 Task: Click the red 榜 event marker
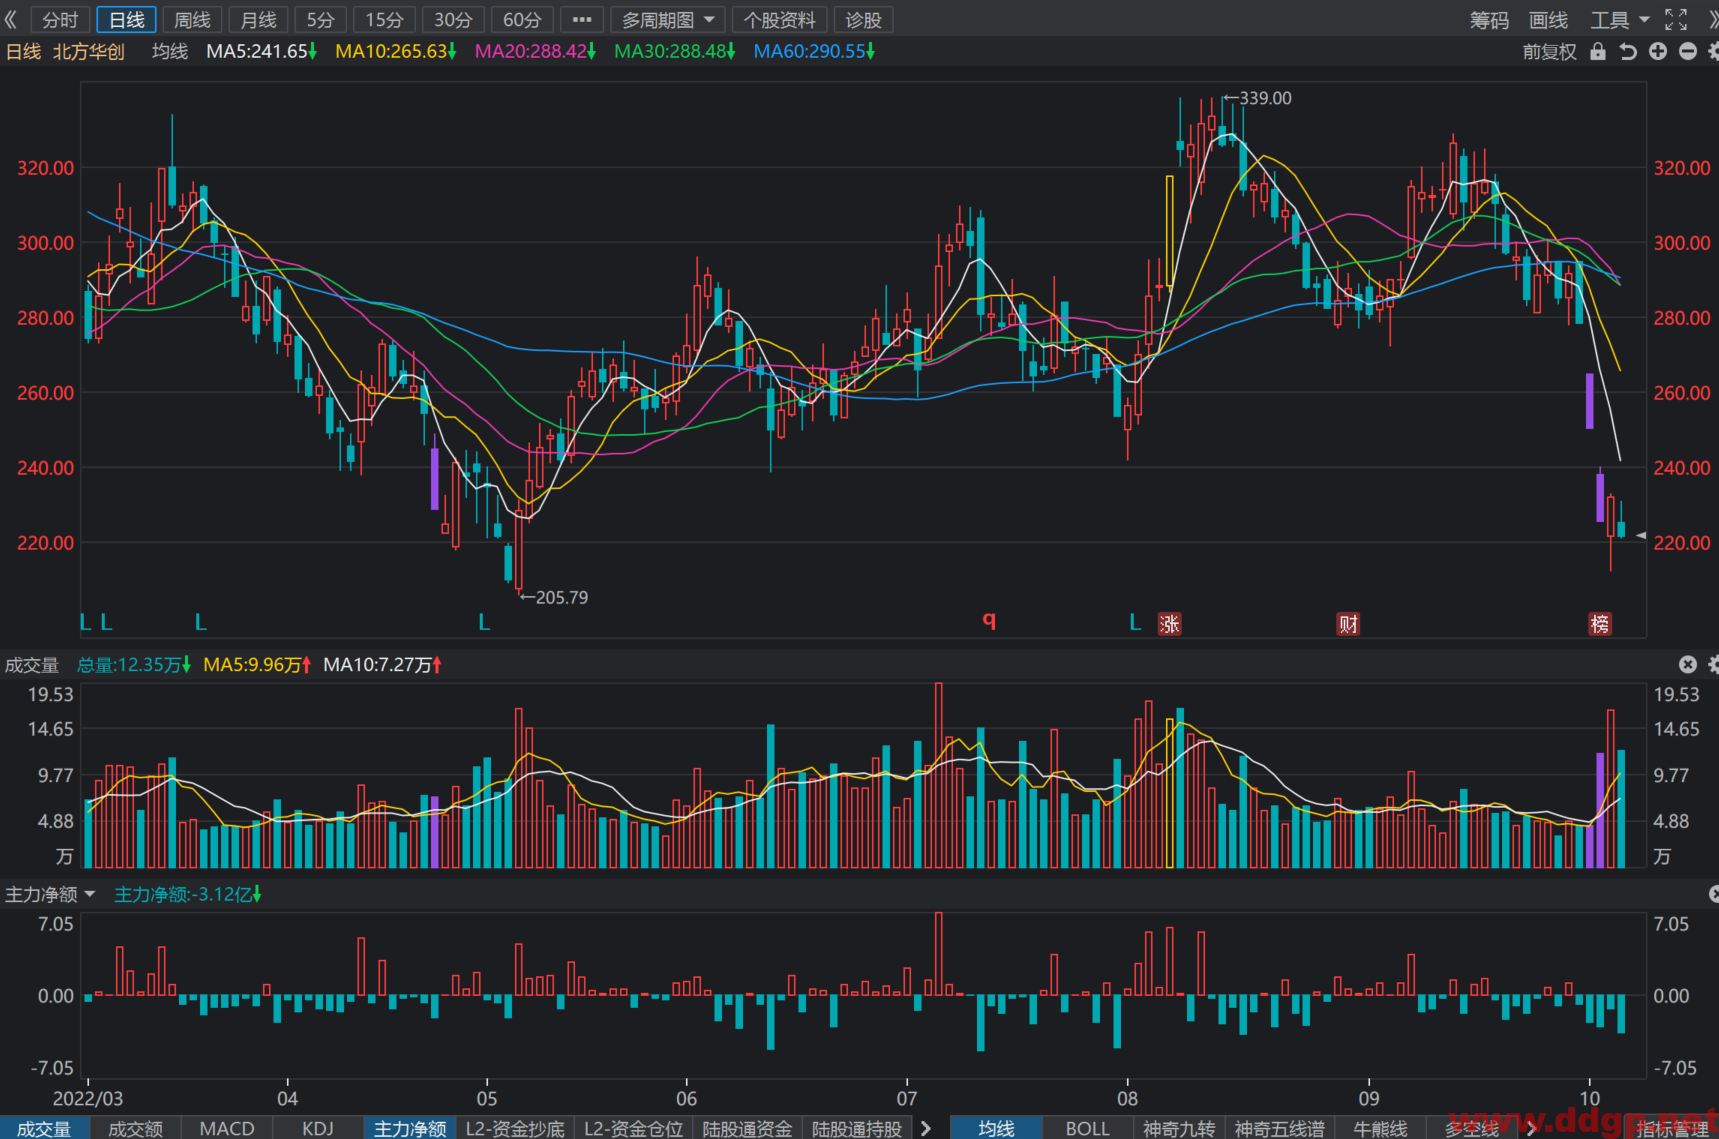(x=1600, y=624)
